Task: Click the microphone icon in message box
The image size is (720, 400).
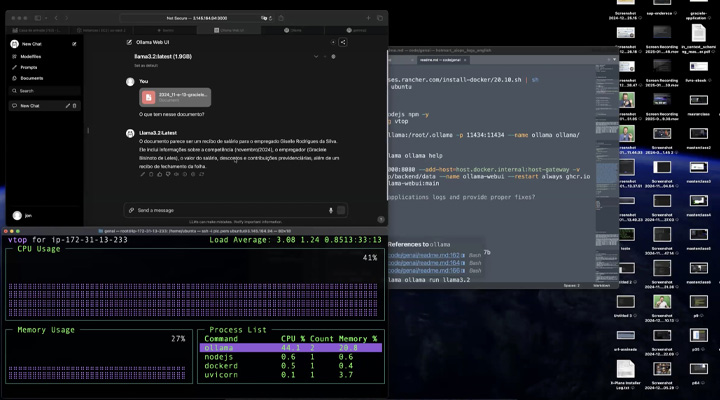Action: click(331, 210)
